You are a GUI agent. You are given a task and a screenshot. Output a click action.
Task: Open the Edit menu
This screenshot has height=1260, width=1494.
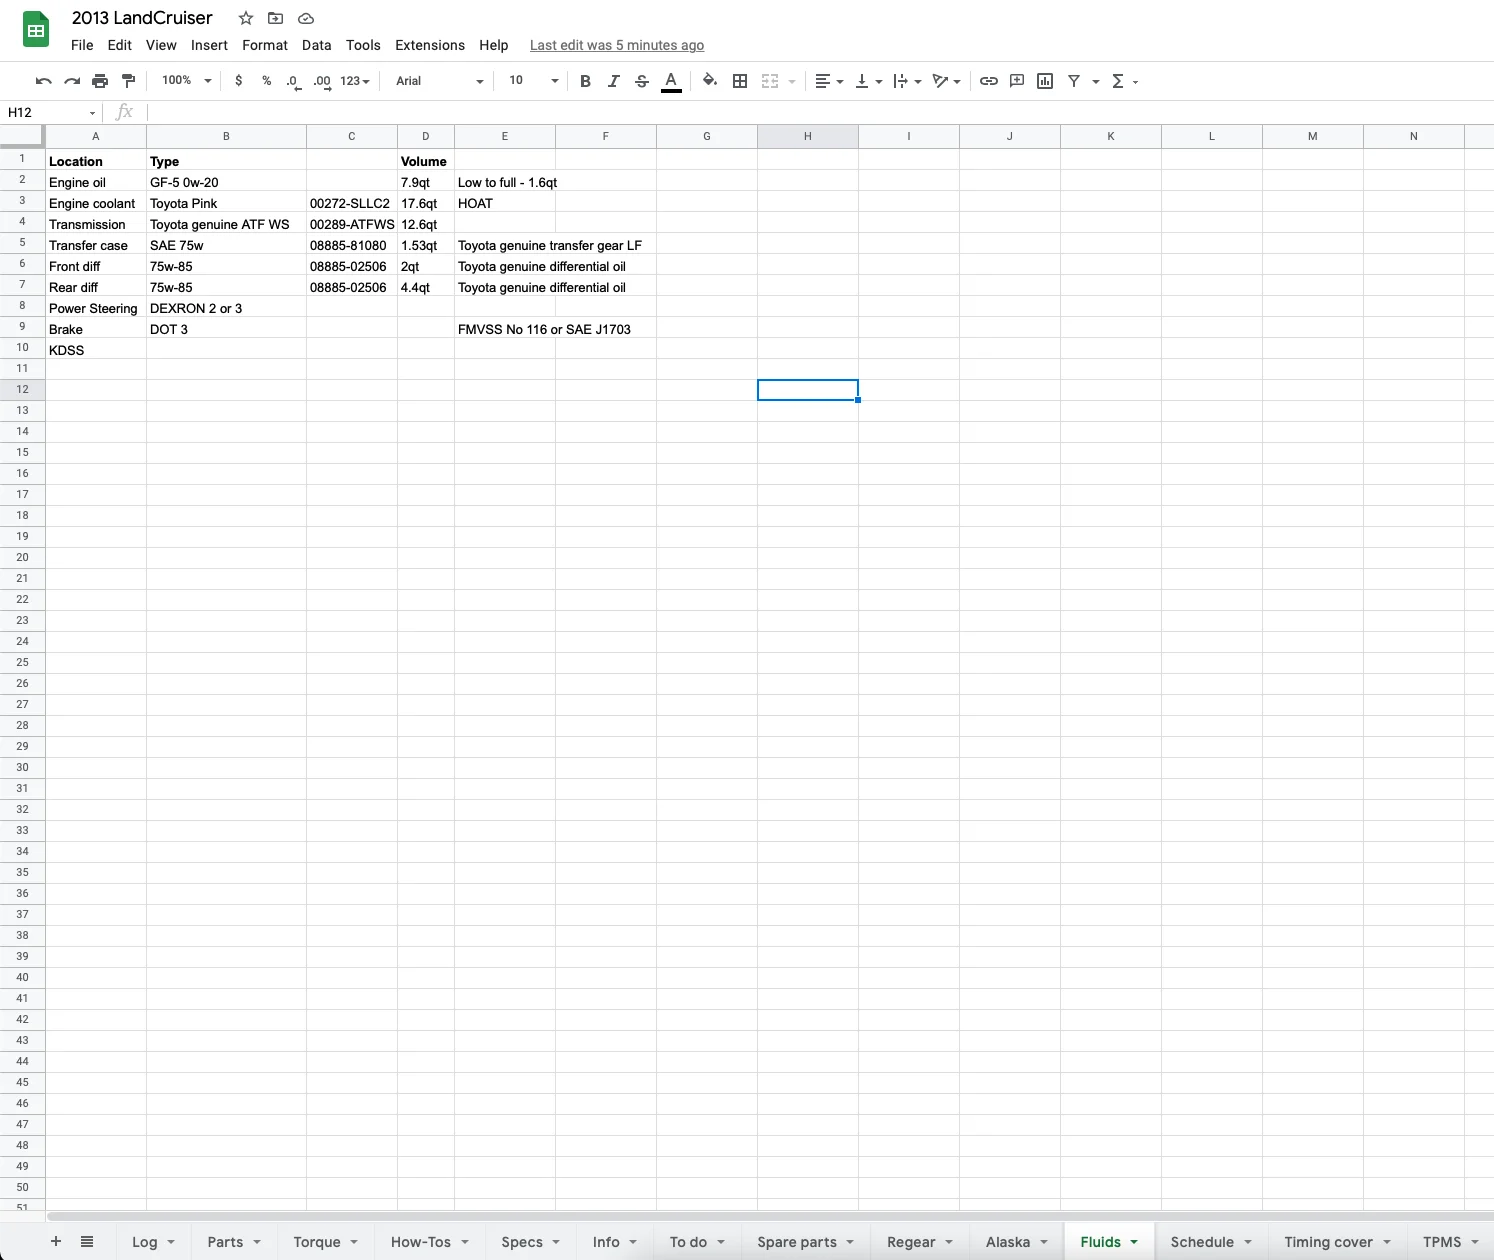click(x=120, y=45)
